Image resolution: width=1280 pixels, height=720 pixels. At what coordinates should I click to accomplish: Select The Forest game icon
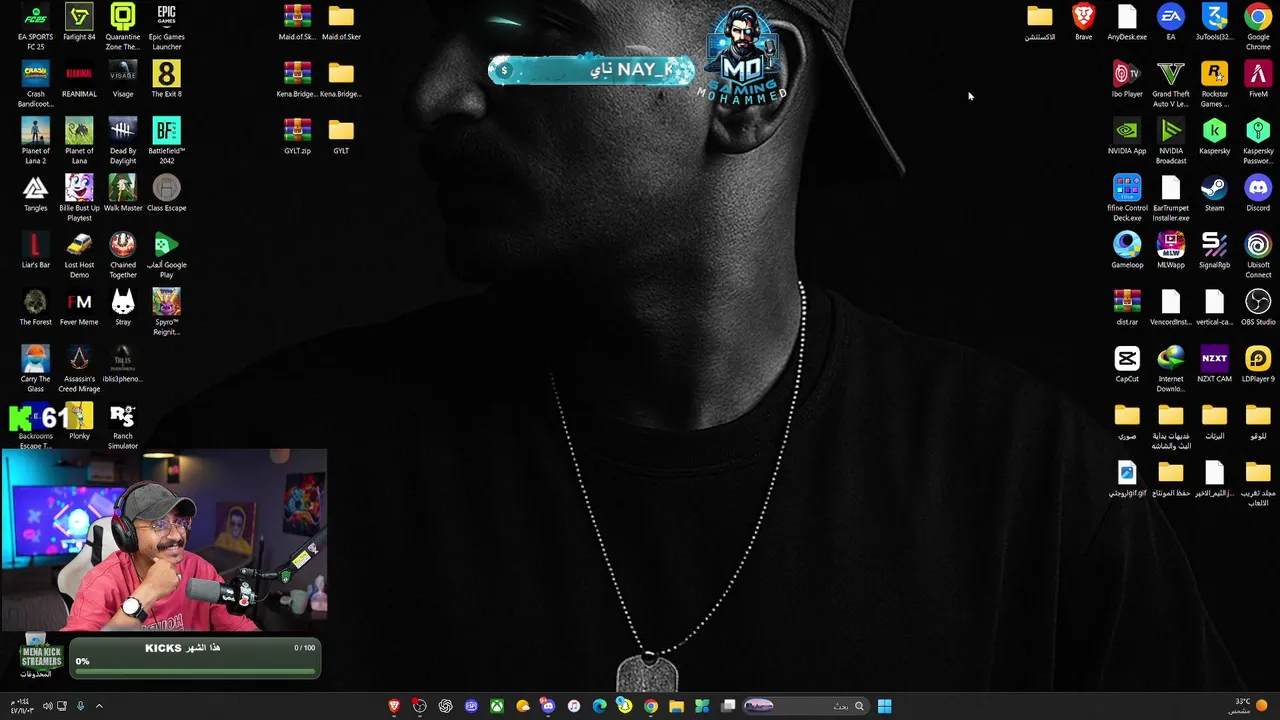click(35, 308)
